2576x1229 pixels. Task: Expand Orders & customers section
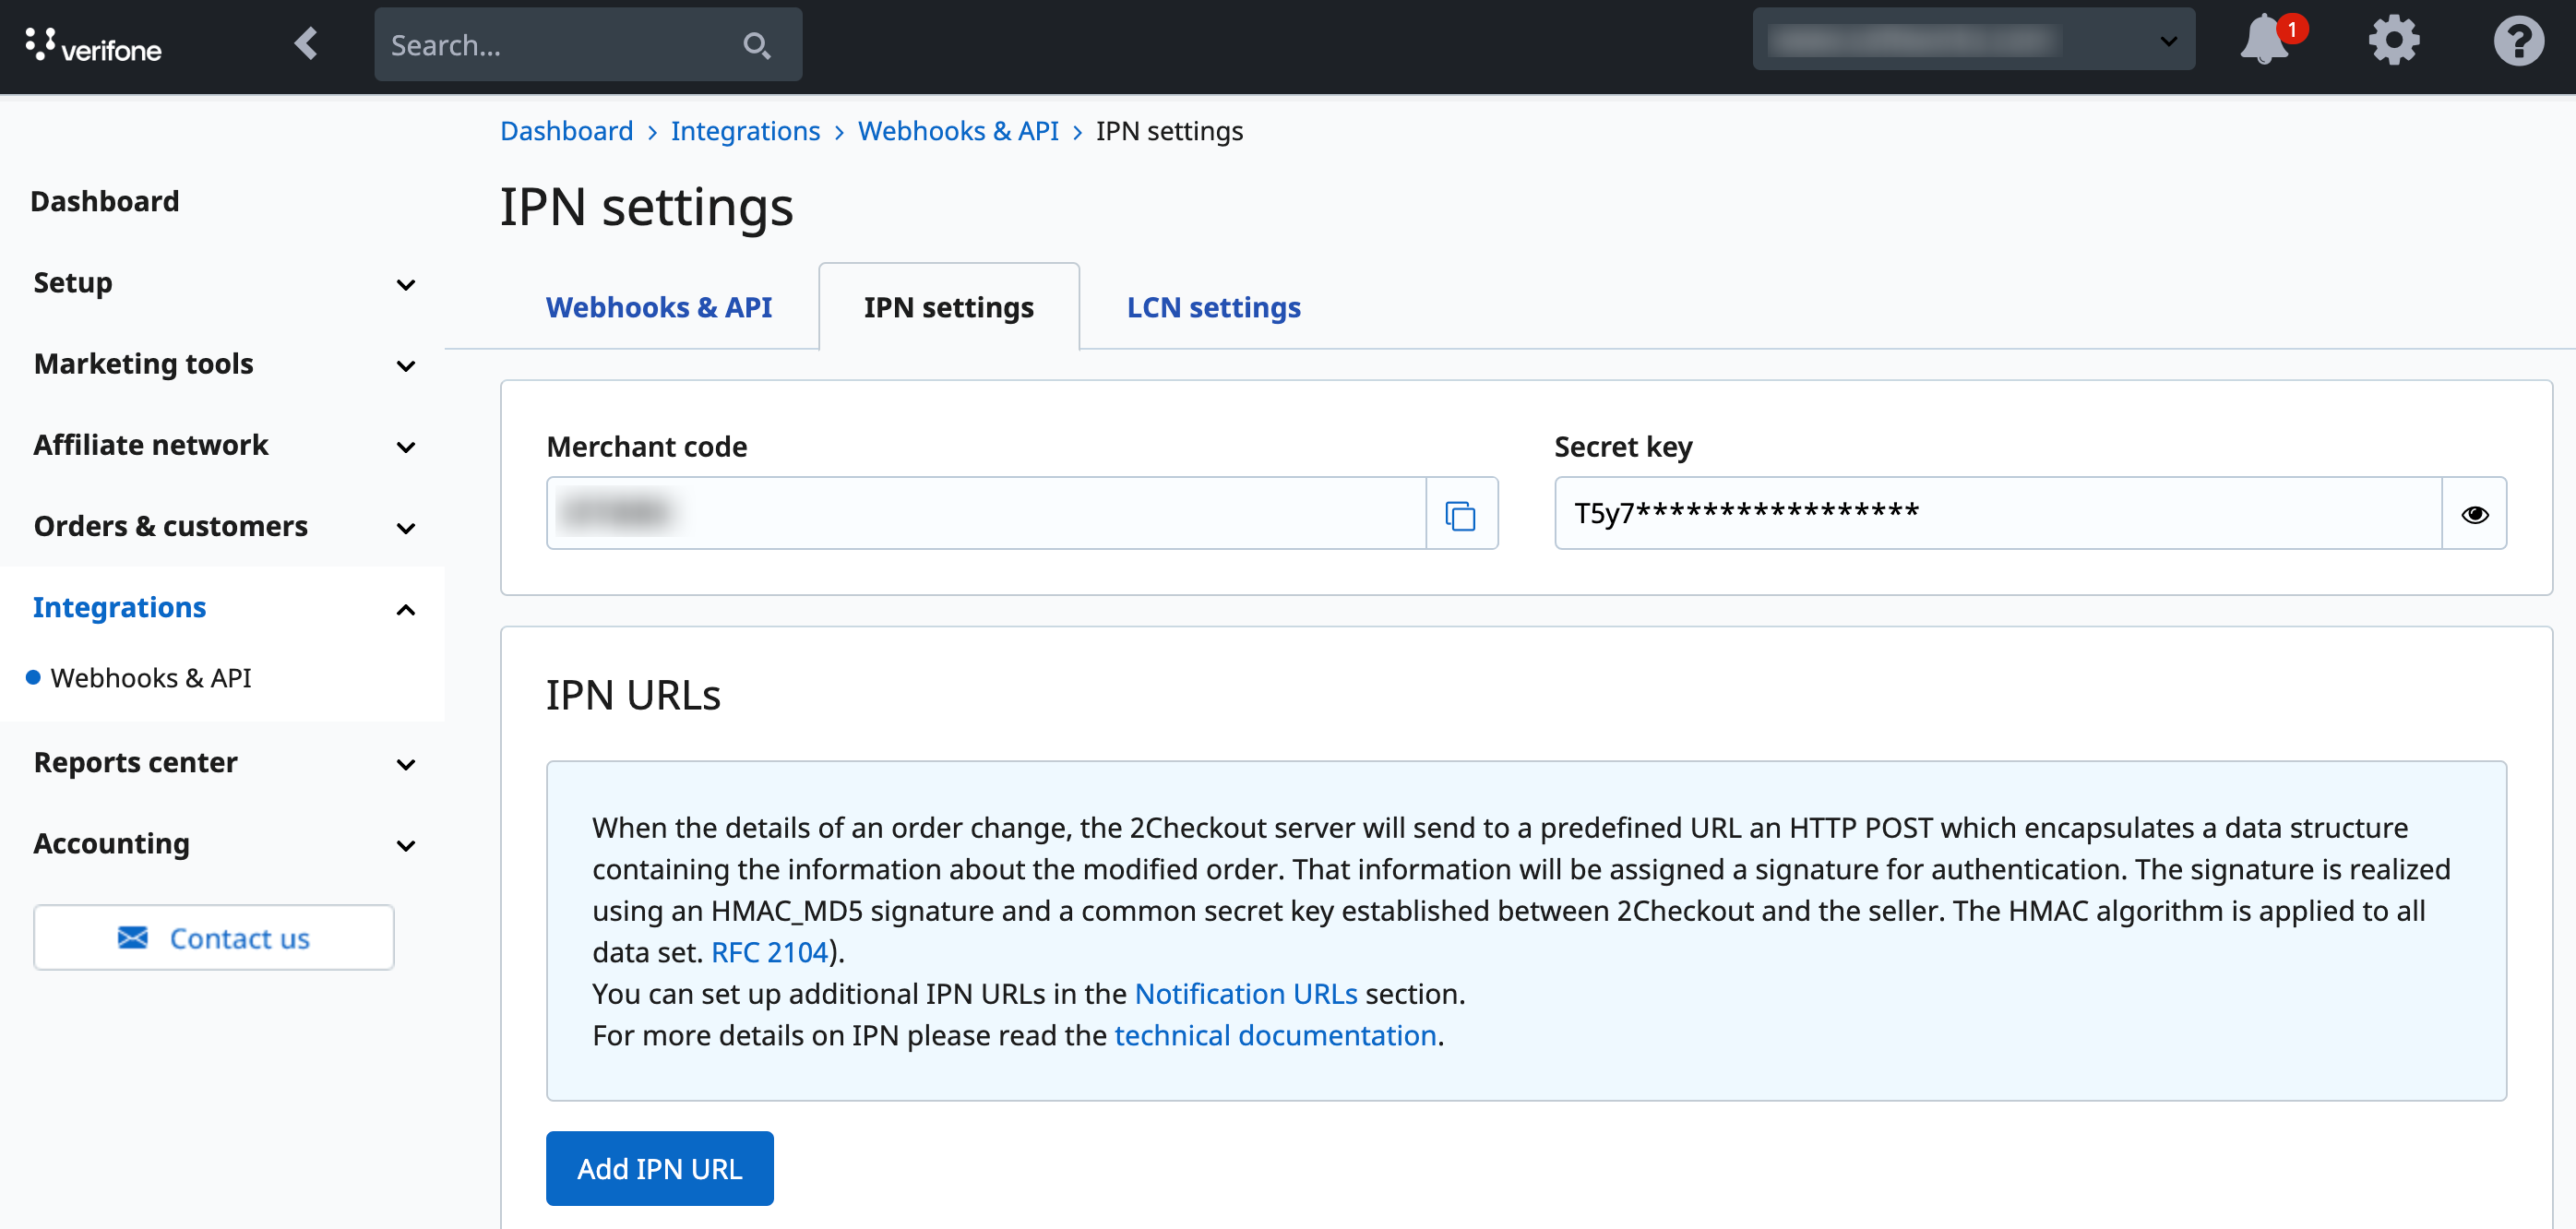(x=223, y=526)
